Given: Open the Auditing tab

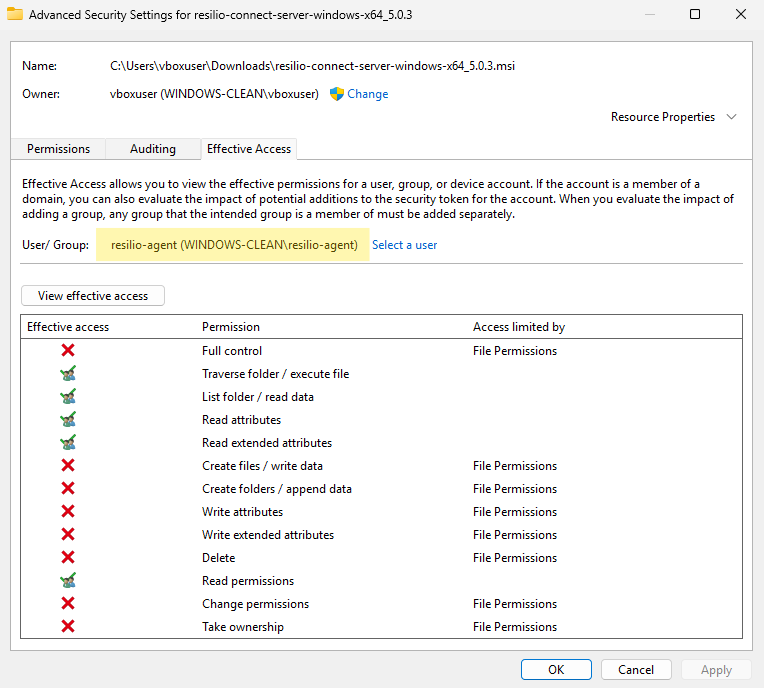Looking at the screenshot, I should [153, 149].
